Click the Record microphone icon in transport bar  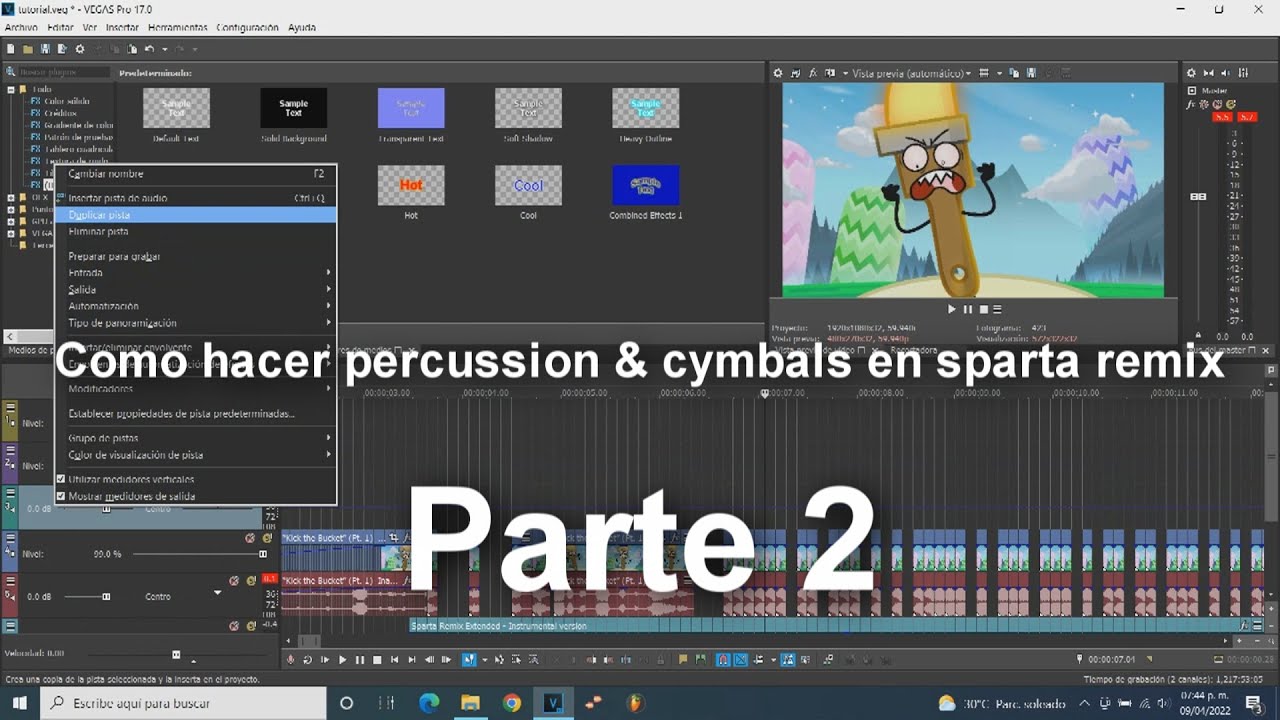[291, 659]
